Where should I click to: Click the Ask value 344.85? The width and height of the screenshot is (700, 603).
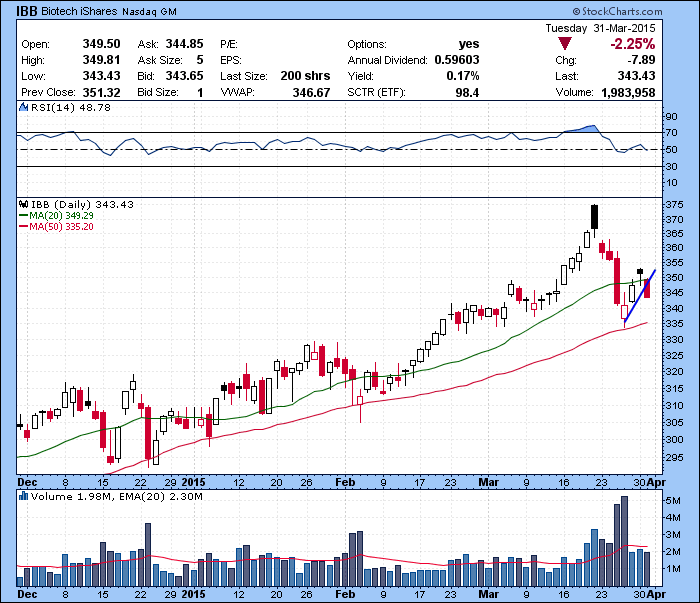[184, 44]
